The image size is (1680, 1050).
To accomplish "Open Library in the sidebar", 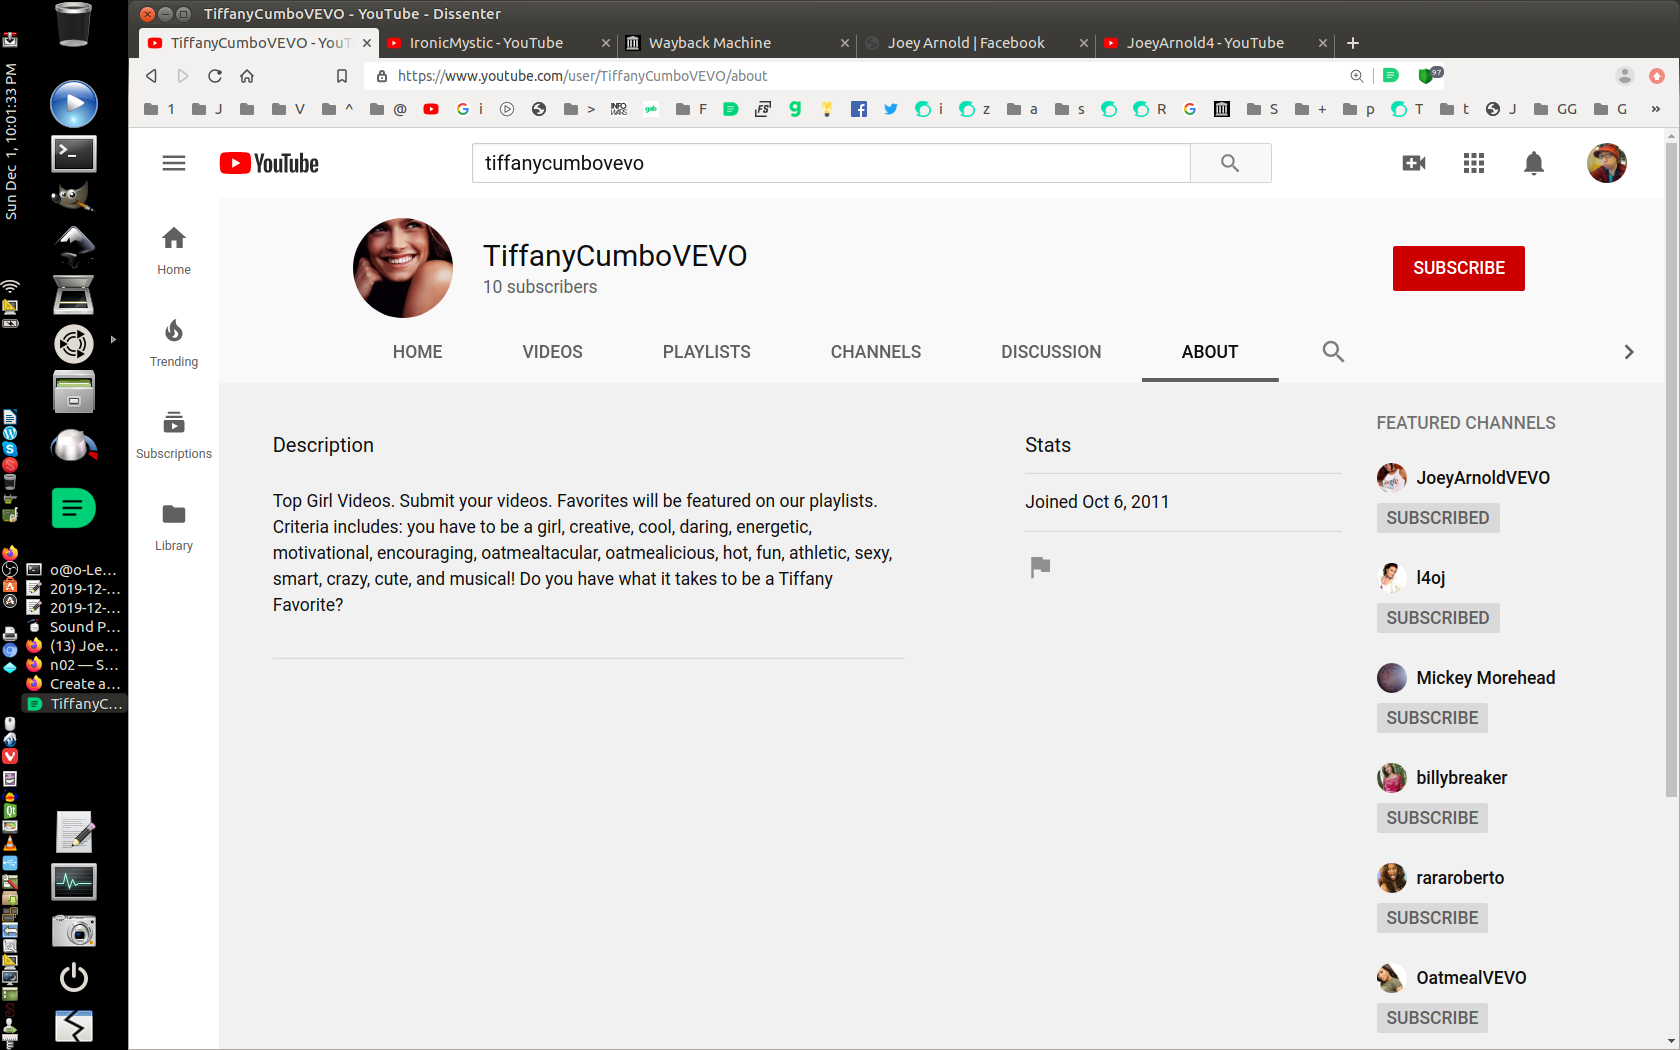I will click(x=174, y=527).
